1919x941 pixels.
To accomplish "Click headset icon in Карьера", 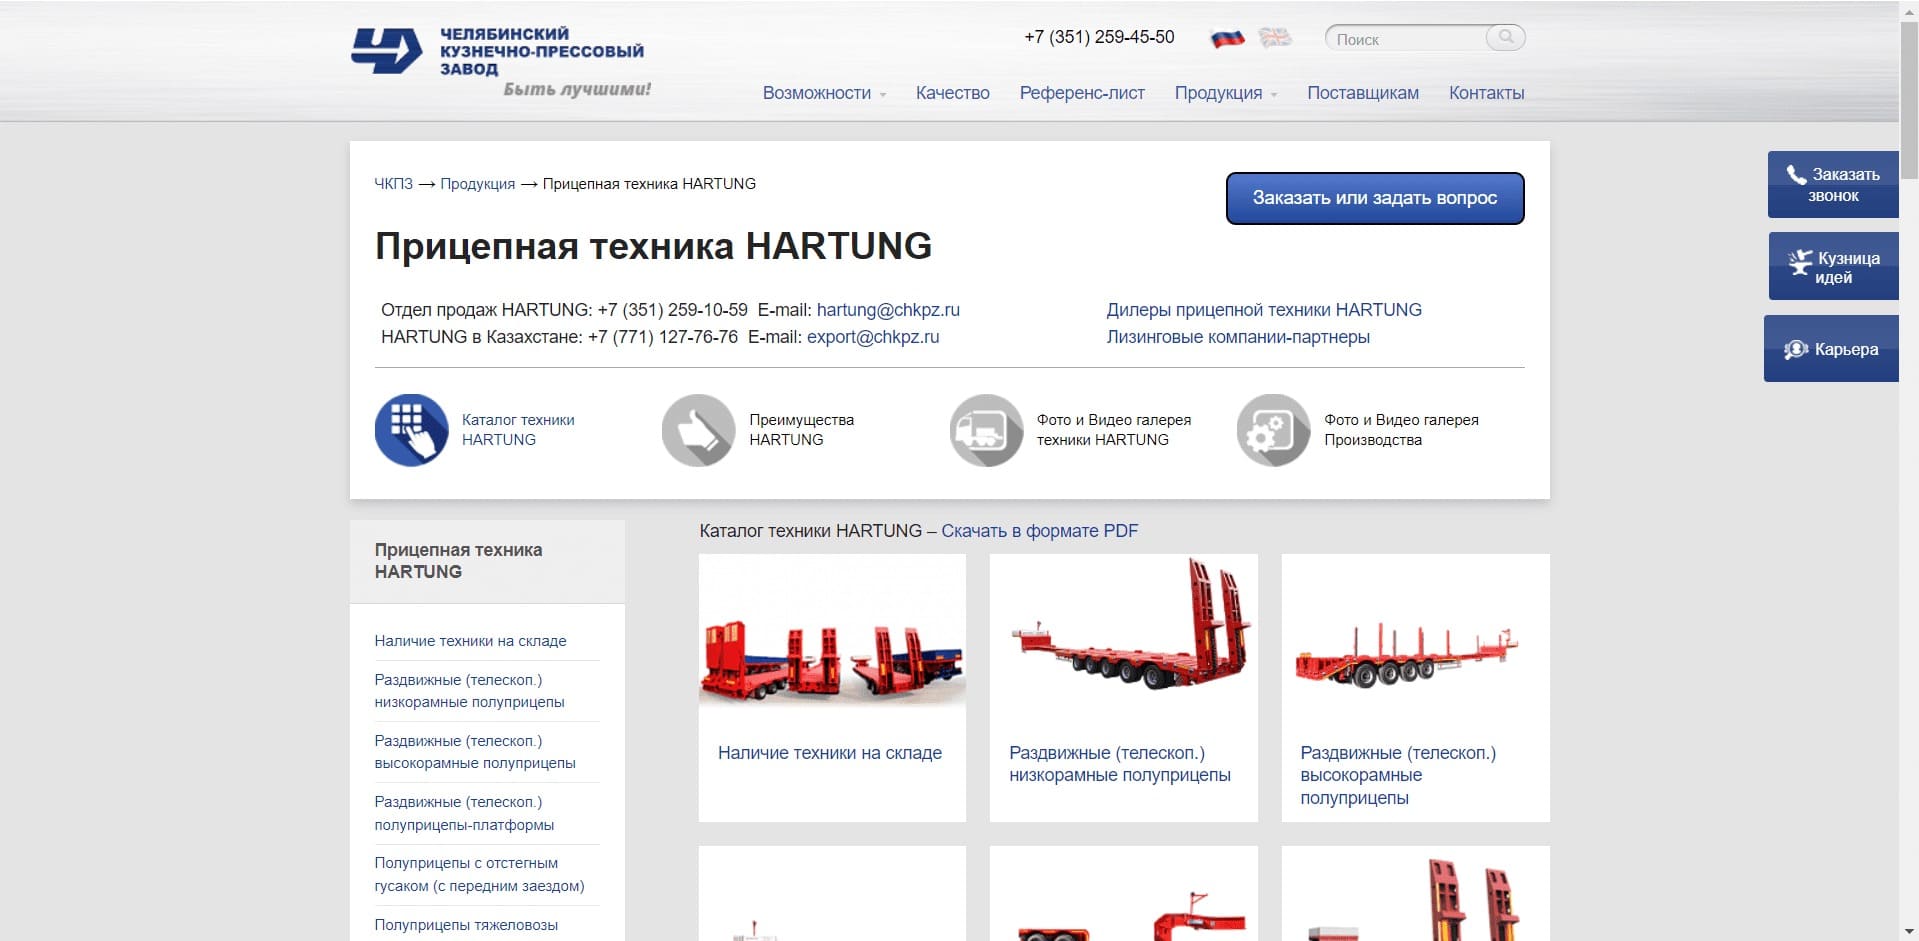I will [x=1796, y=349].
